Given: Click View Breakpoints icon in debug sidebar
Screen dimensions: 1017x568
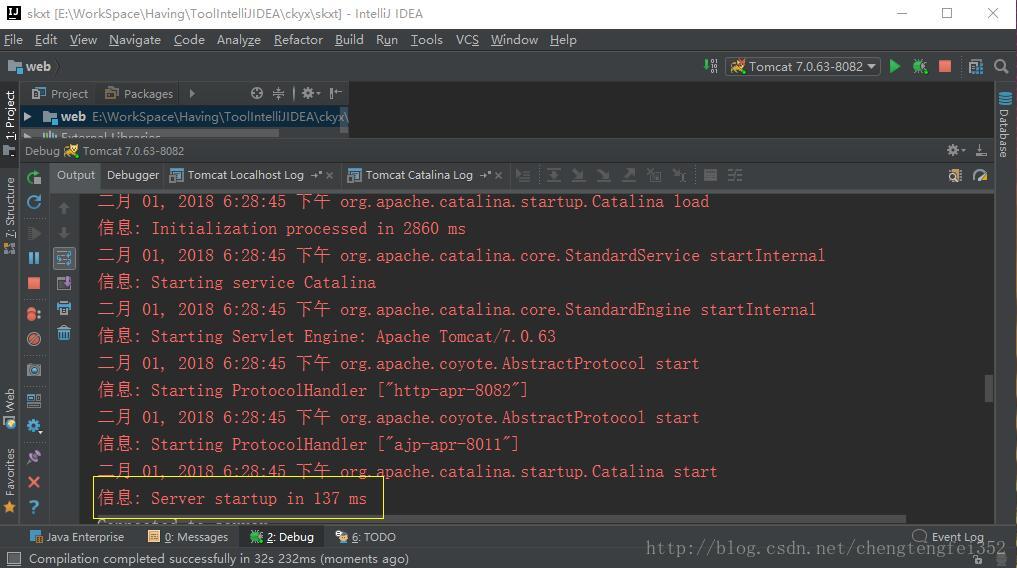Looking at the screenshot, I should click(34, 314).
